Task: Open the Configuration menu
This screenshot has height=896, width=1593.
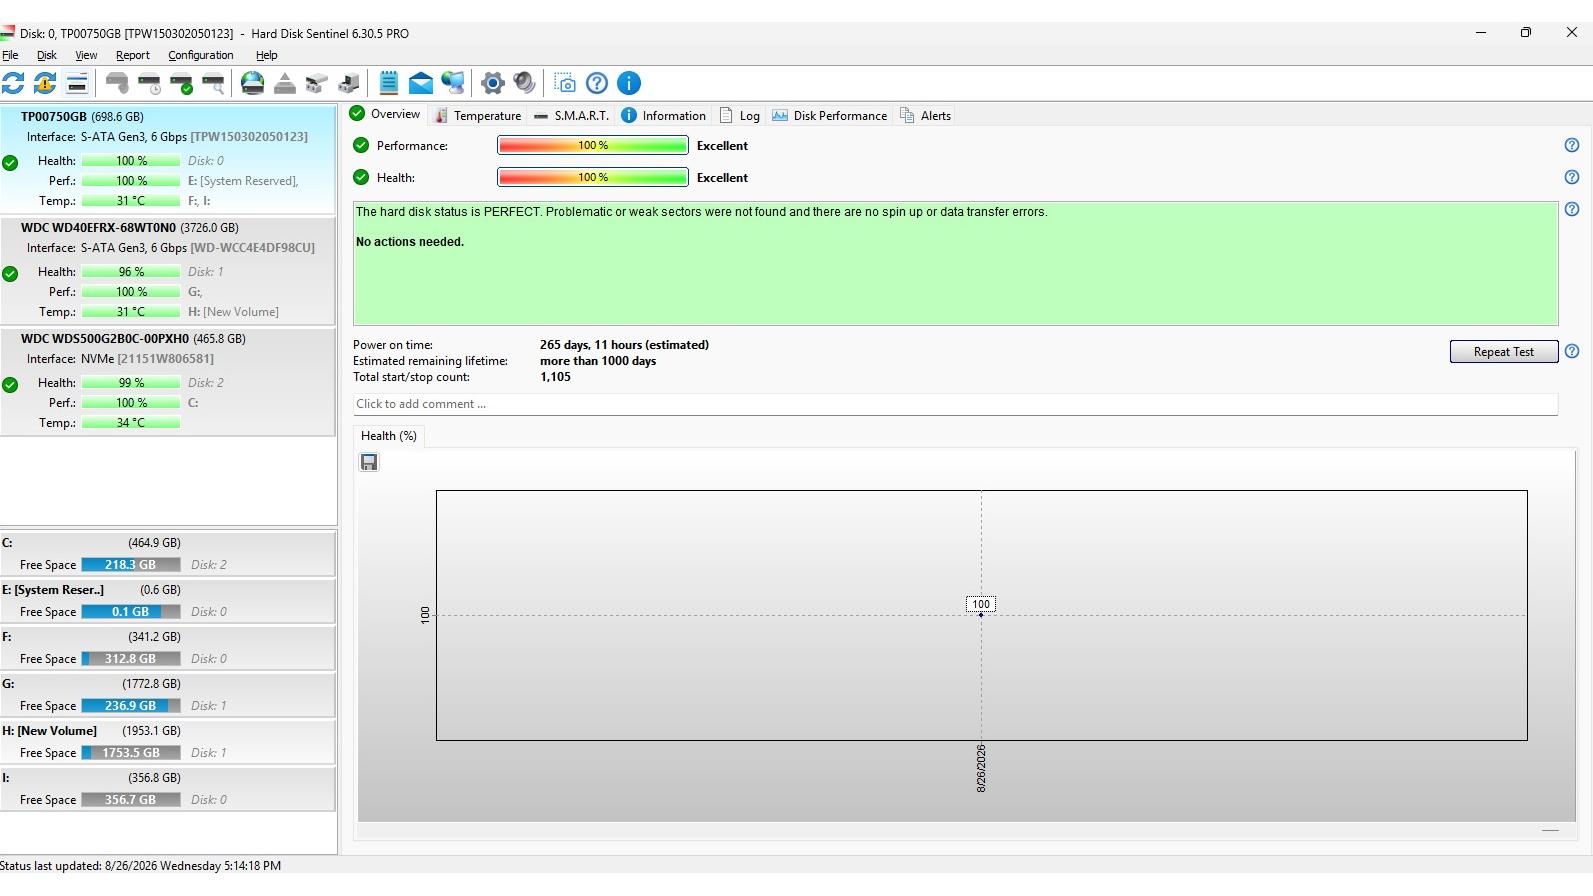Action: (201, 56)
